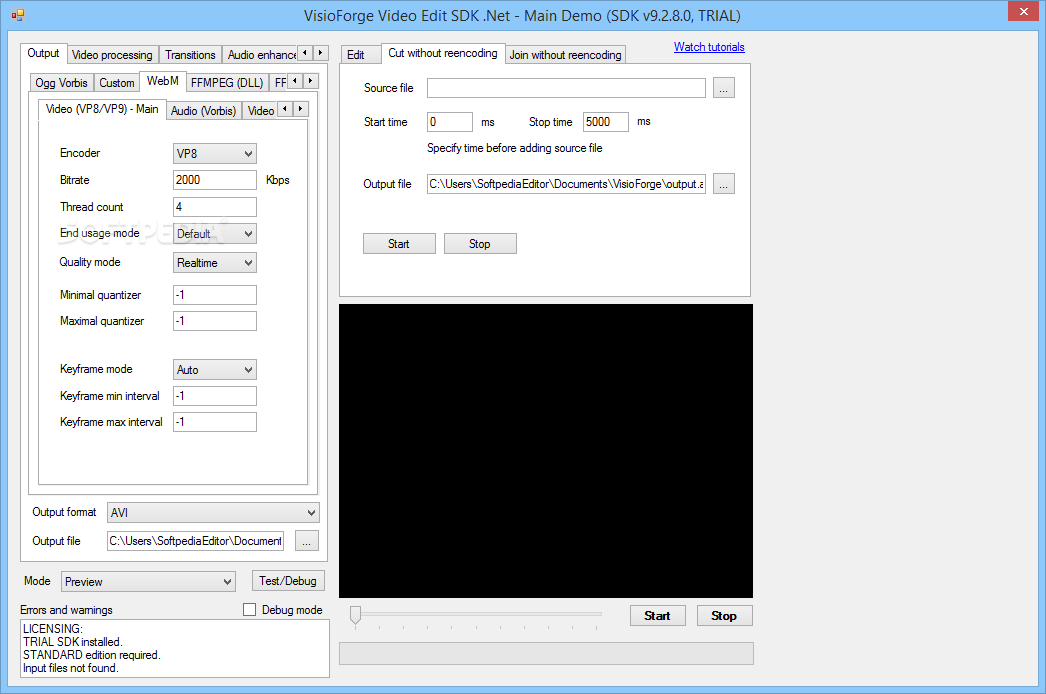Image resolution: width=1046 pixels, height=694 pixels.
Task: Open Quality mode Realtime dropdown
Action: click(x=214, y=263)
